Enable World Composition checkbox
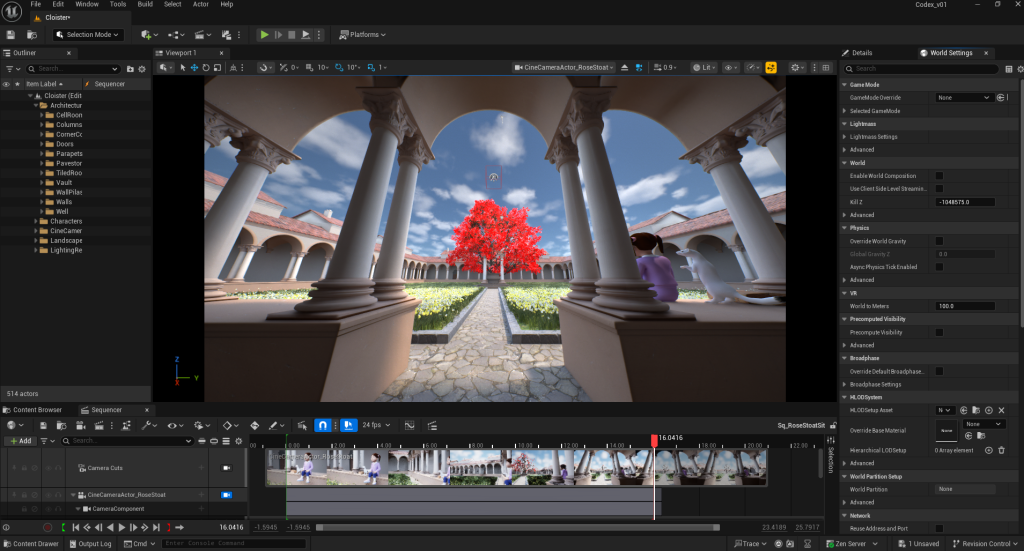This screenshot has height=551, width=1024. (939, 176)
